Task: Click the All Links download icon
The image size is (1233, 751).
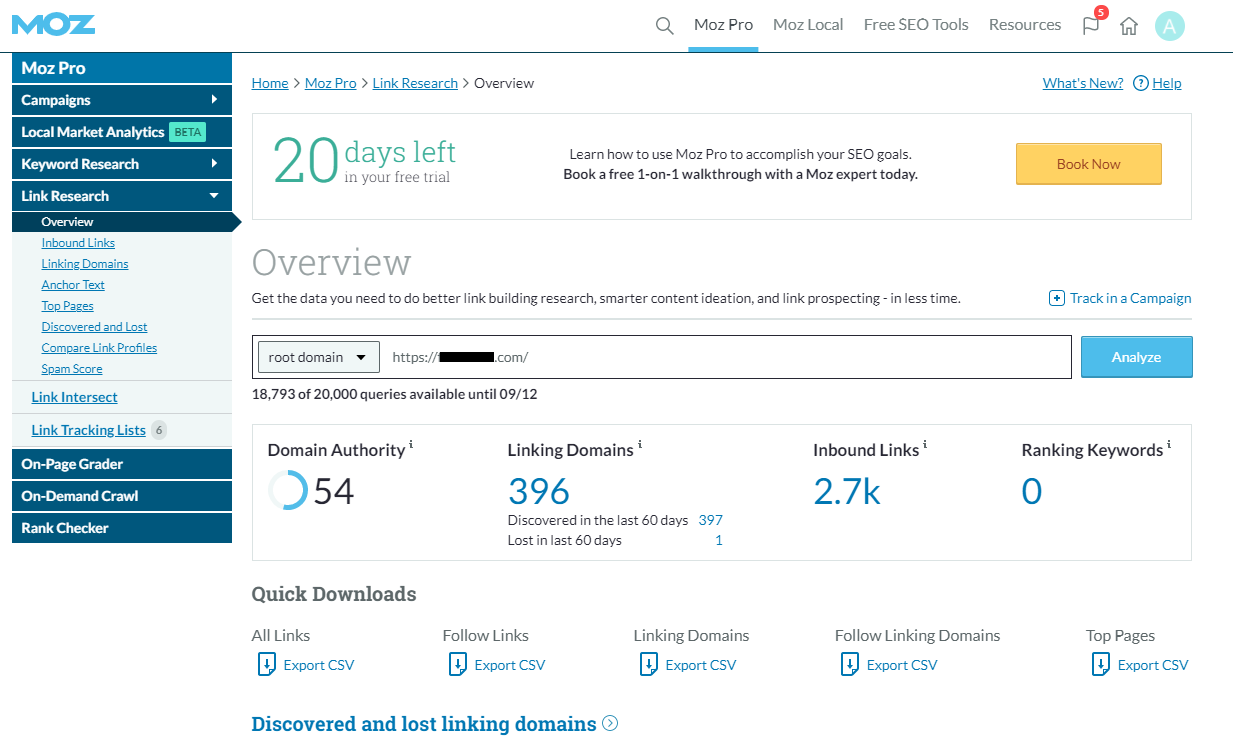Action: coord(267,664)
